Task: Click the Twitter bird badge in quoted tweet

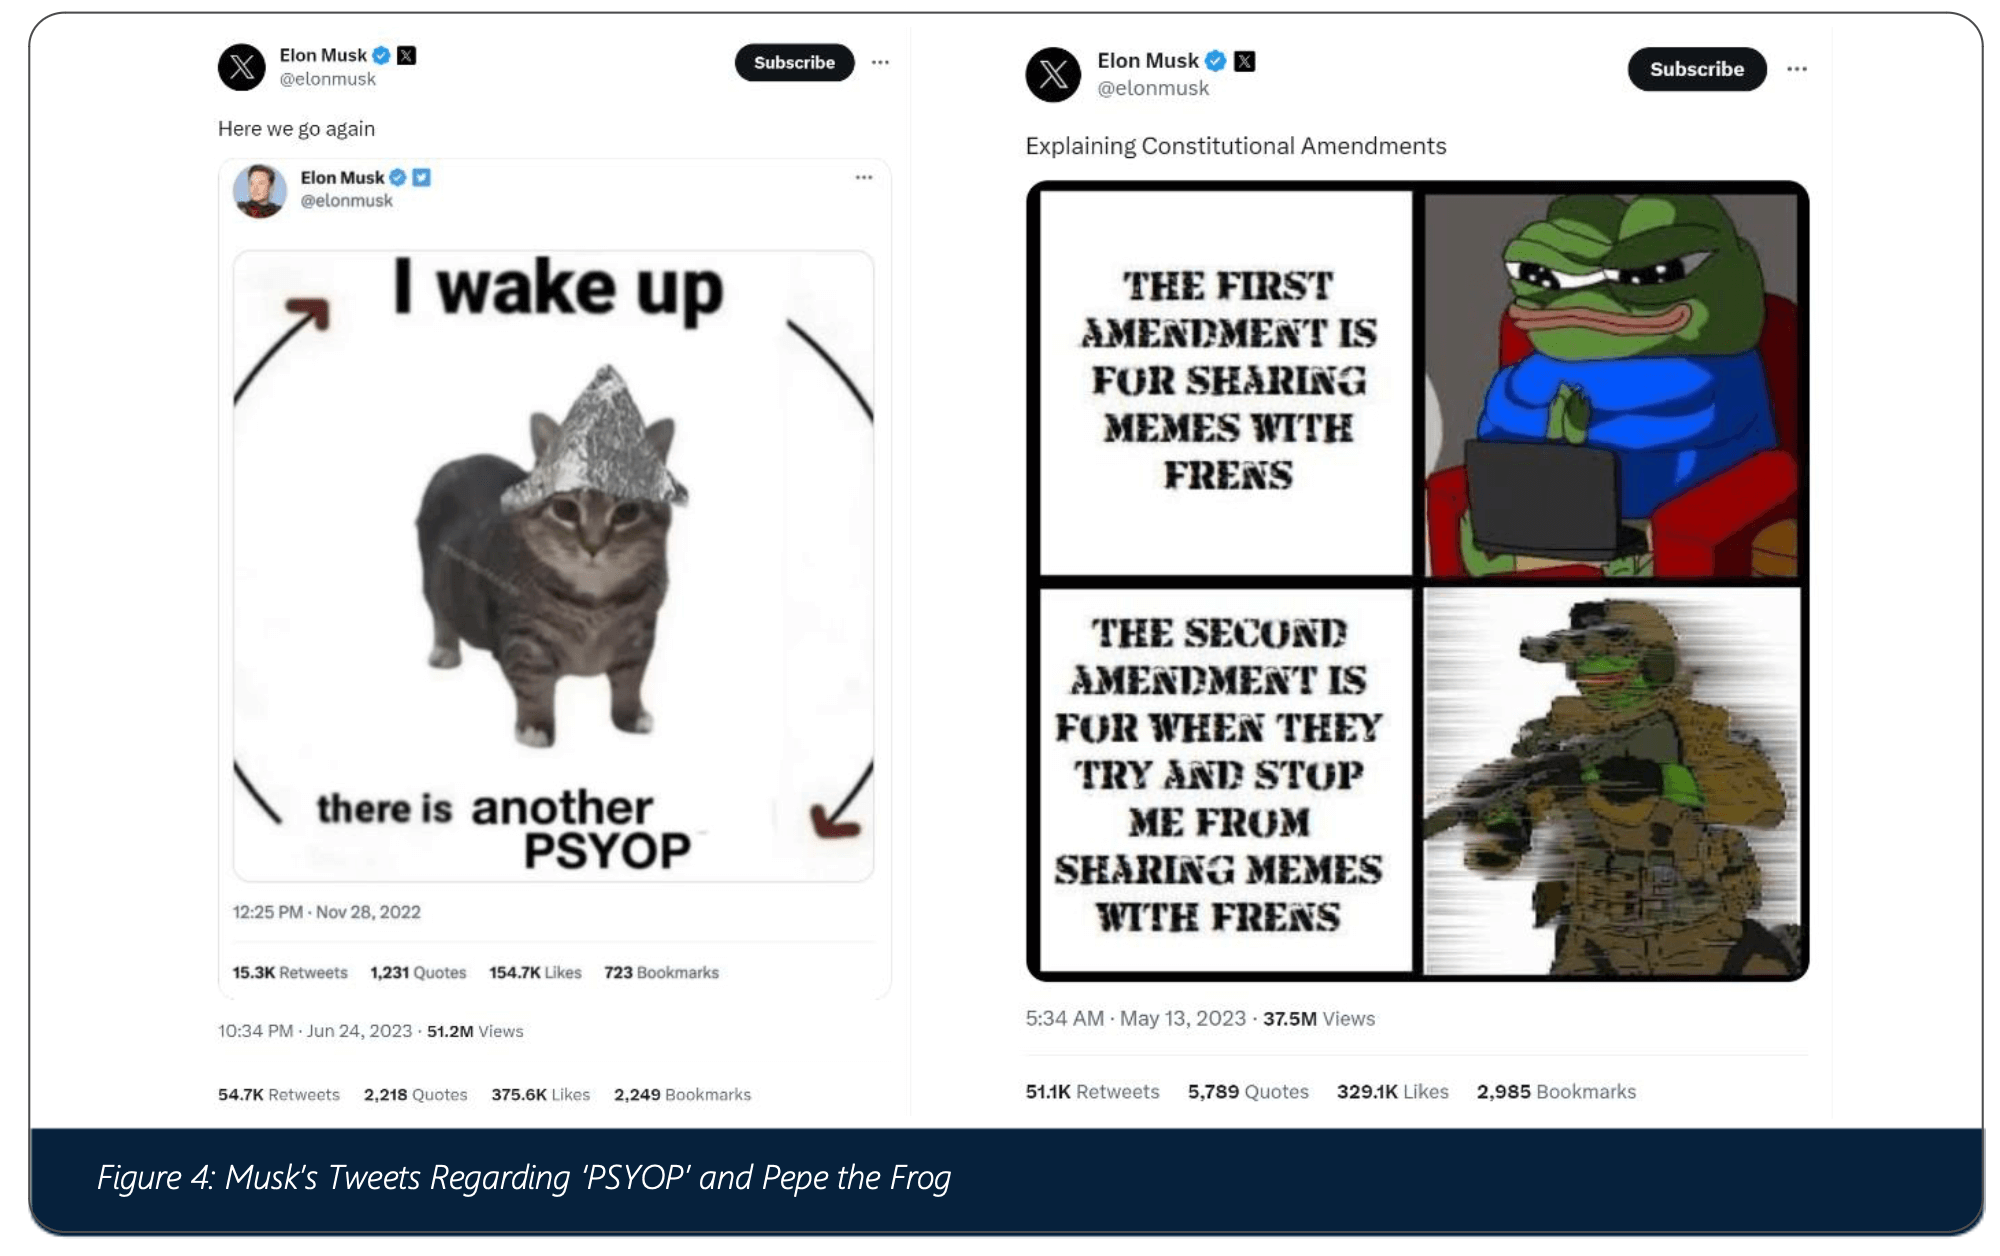Action: tap(421, 177)
